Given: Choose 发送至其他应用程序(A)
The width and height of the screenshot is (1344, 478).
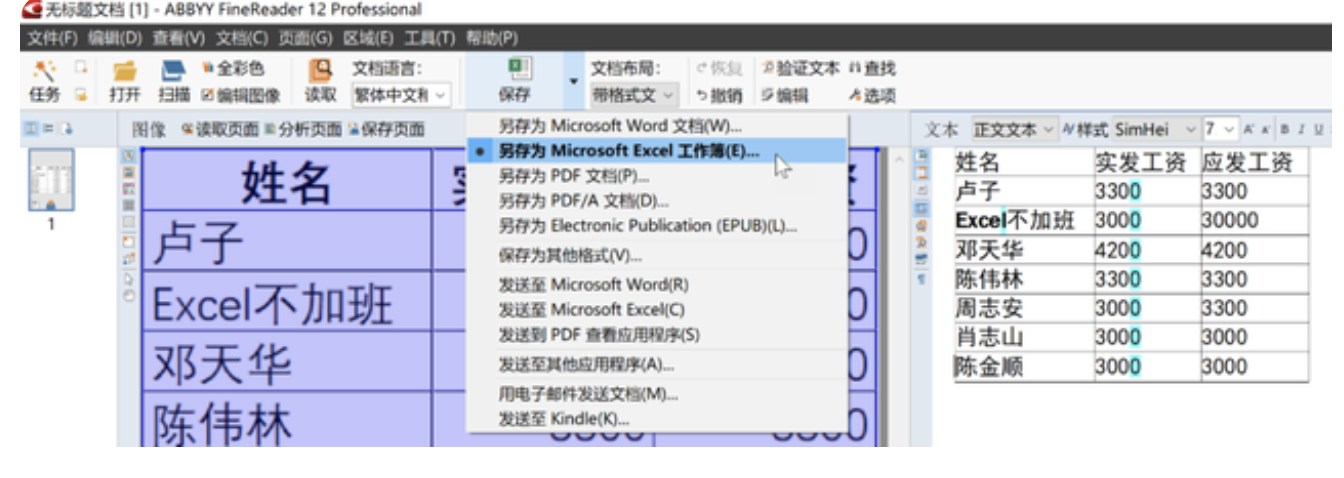Looking at the screenshot, I should (x=657, y=364).
